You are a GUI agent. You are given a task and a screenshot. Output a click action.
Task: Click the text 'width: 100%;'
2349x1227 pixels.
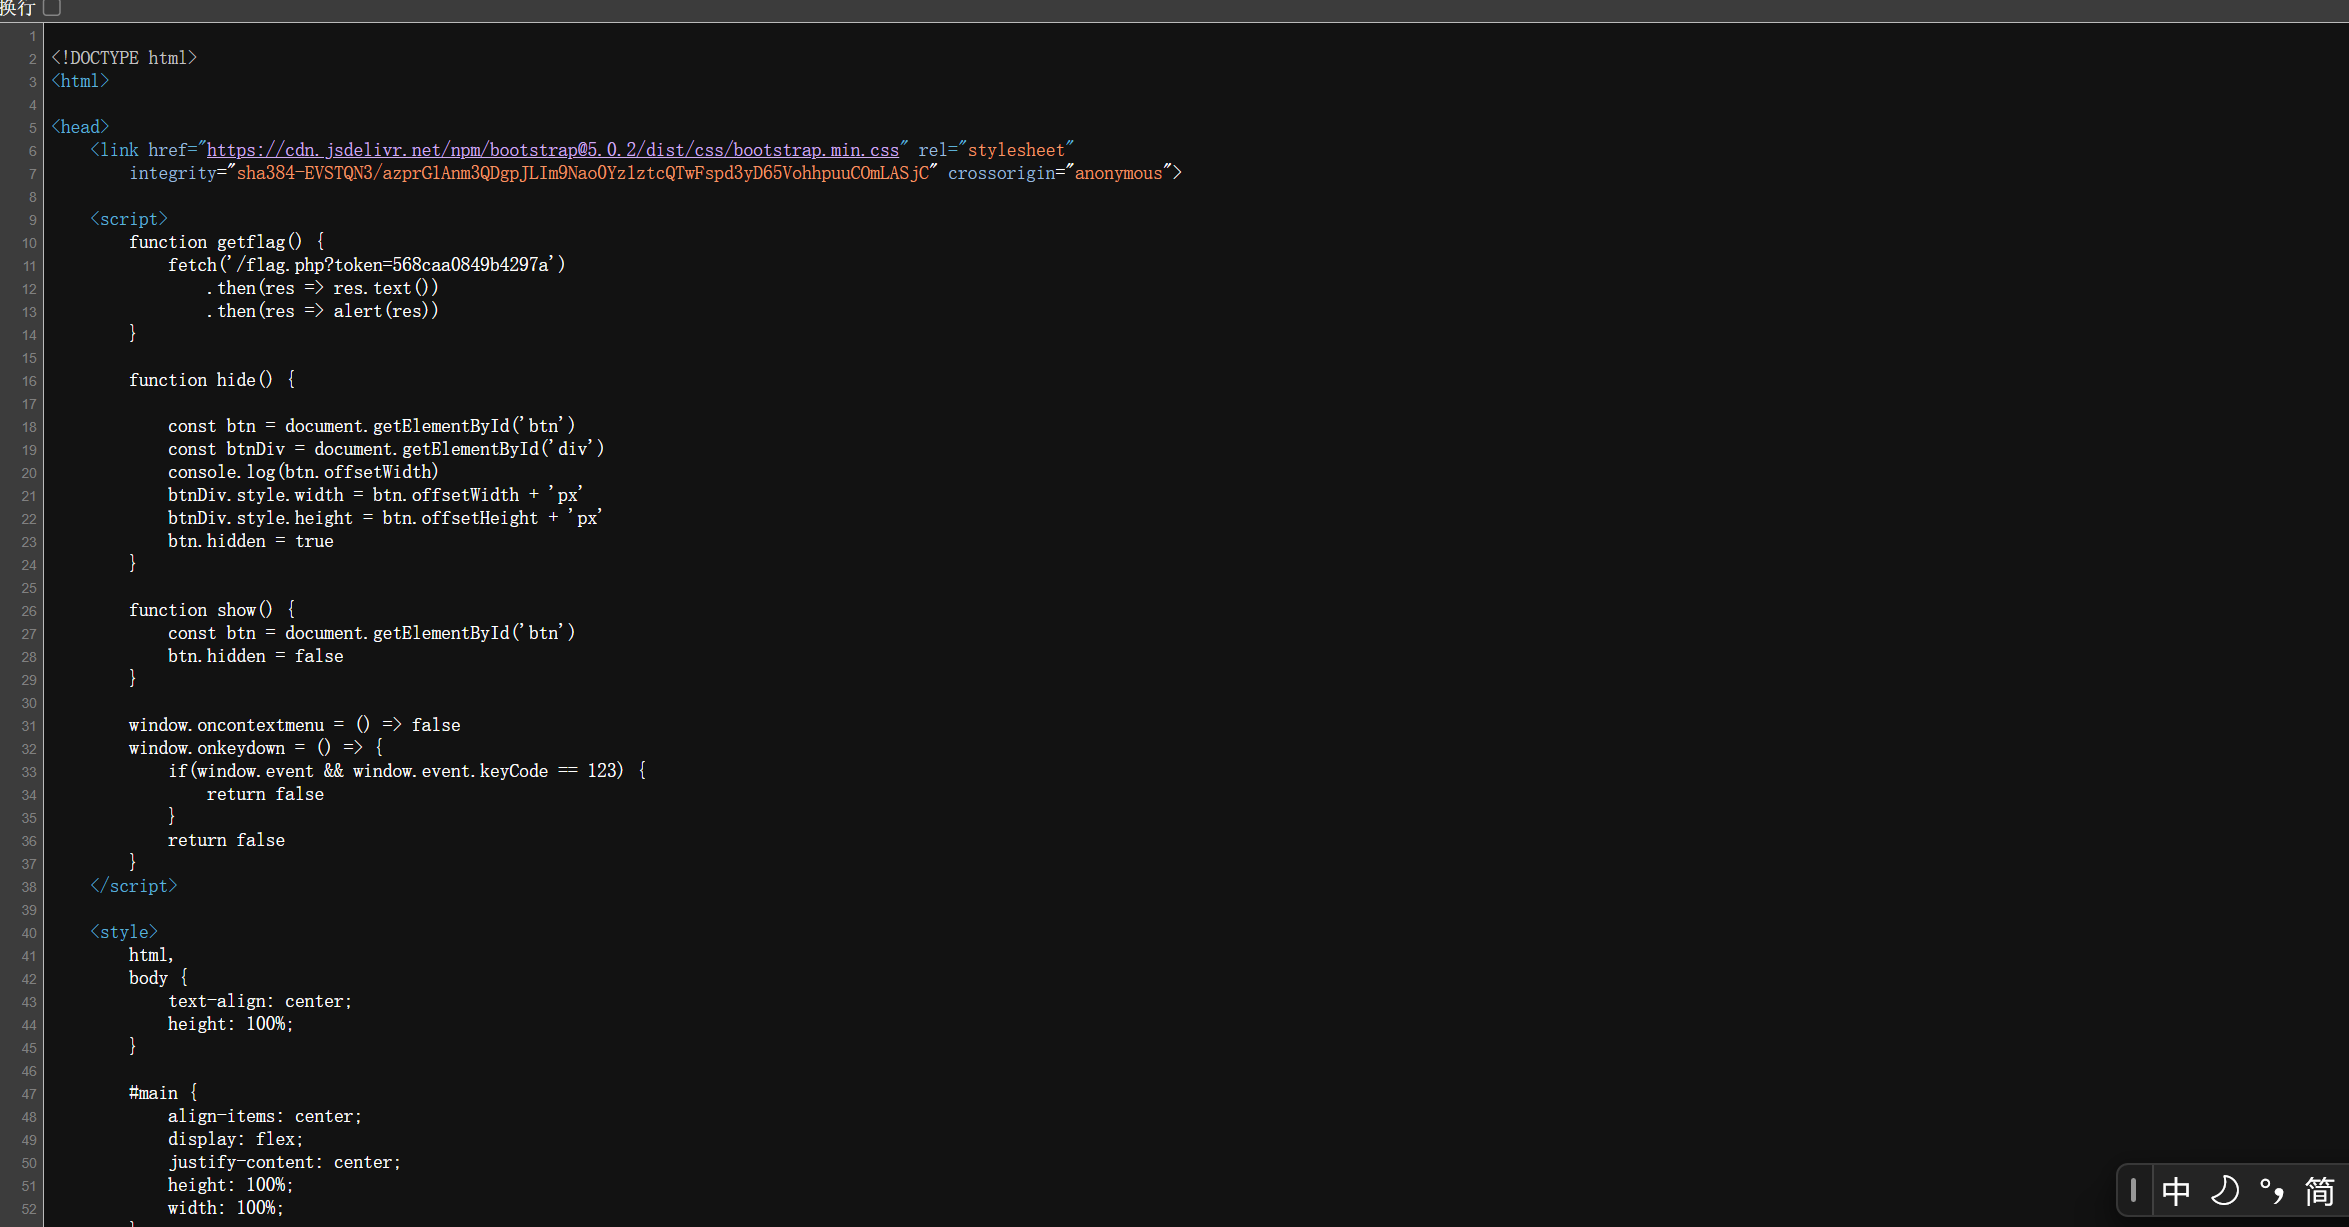226,1208
